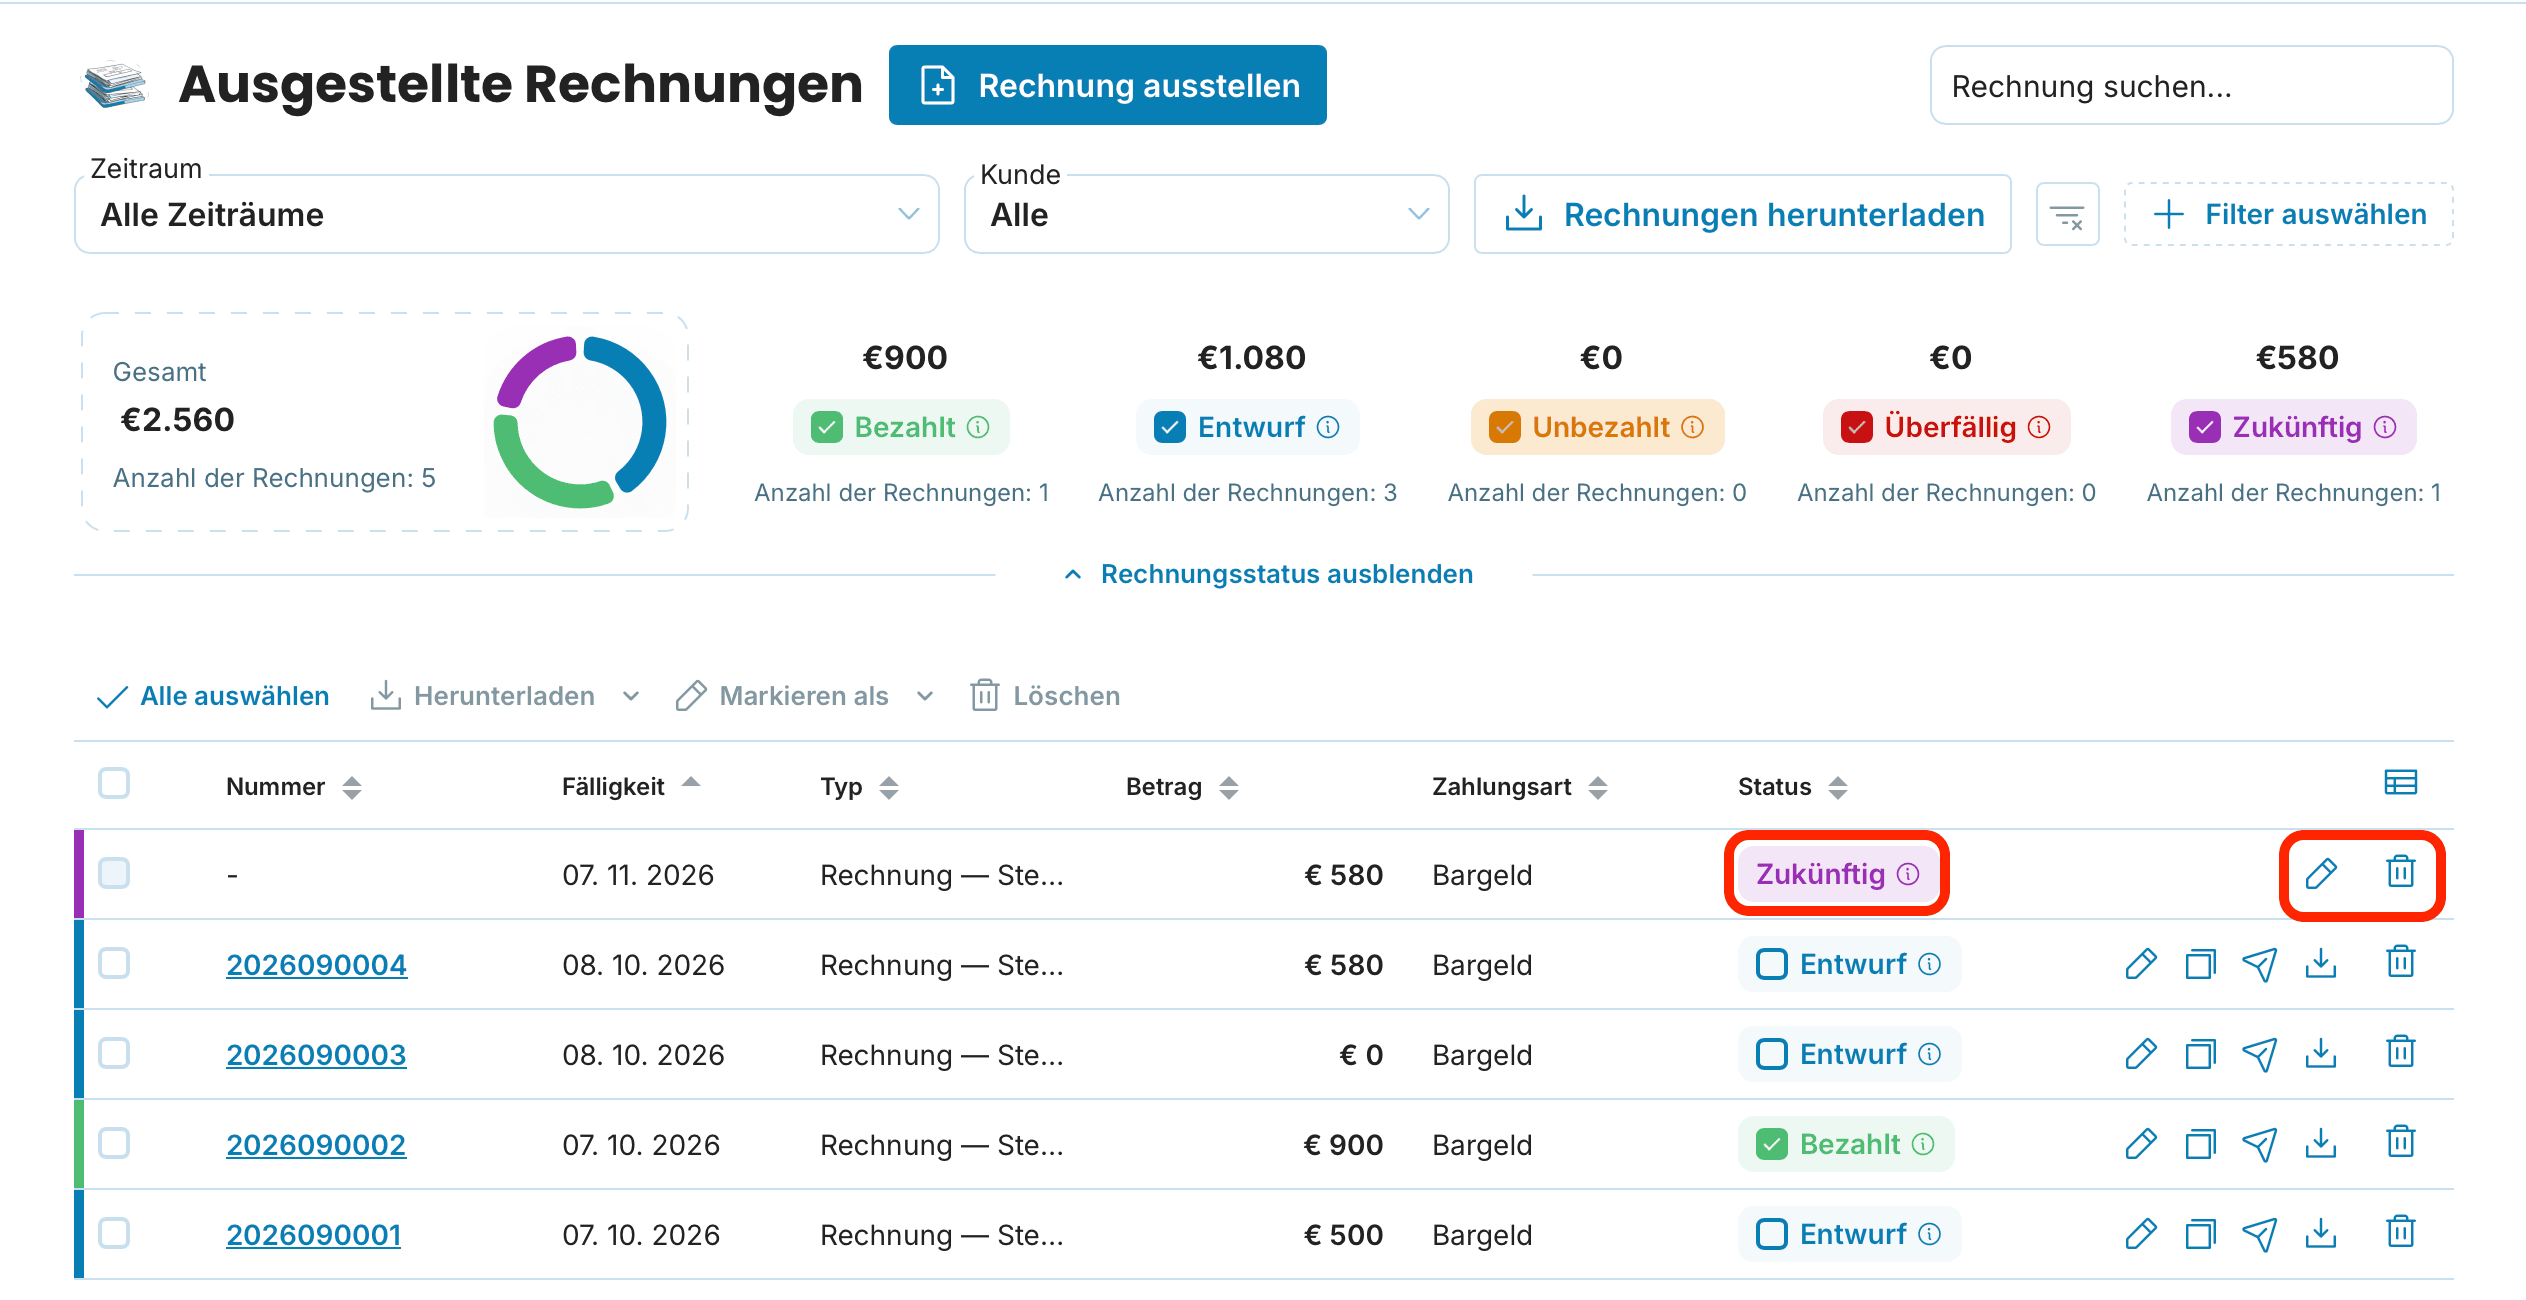Open invoice link 2026090004
Image resolution: width=2526 pixels, height=1300 pixels.
pyautogui.click(x=316, y=965)
